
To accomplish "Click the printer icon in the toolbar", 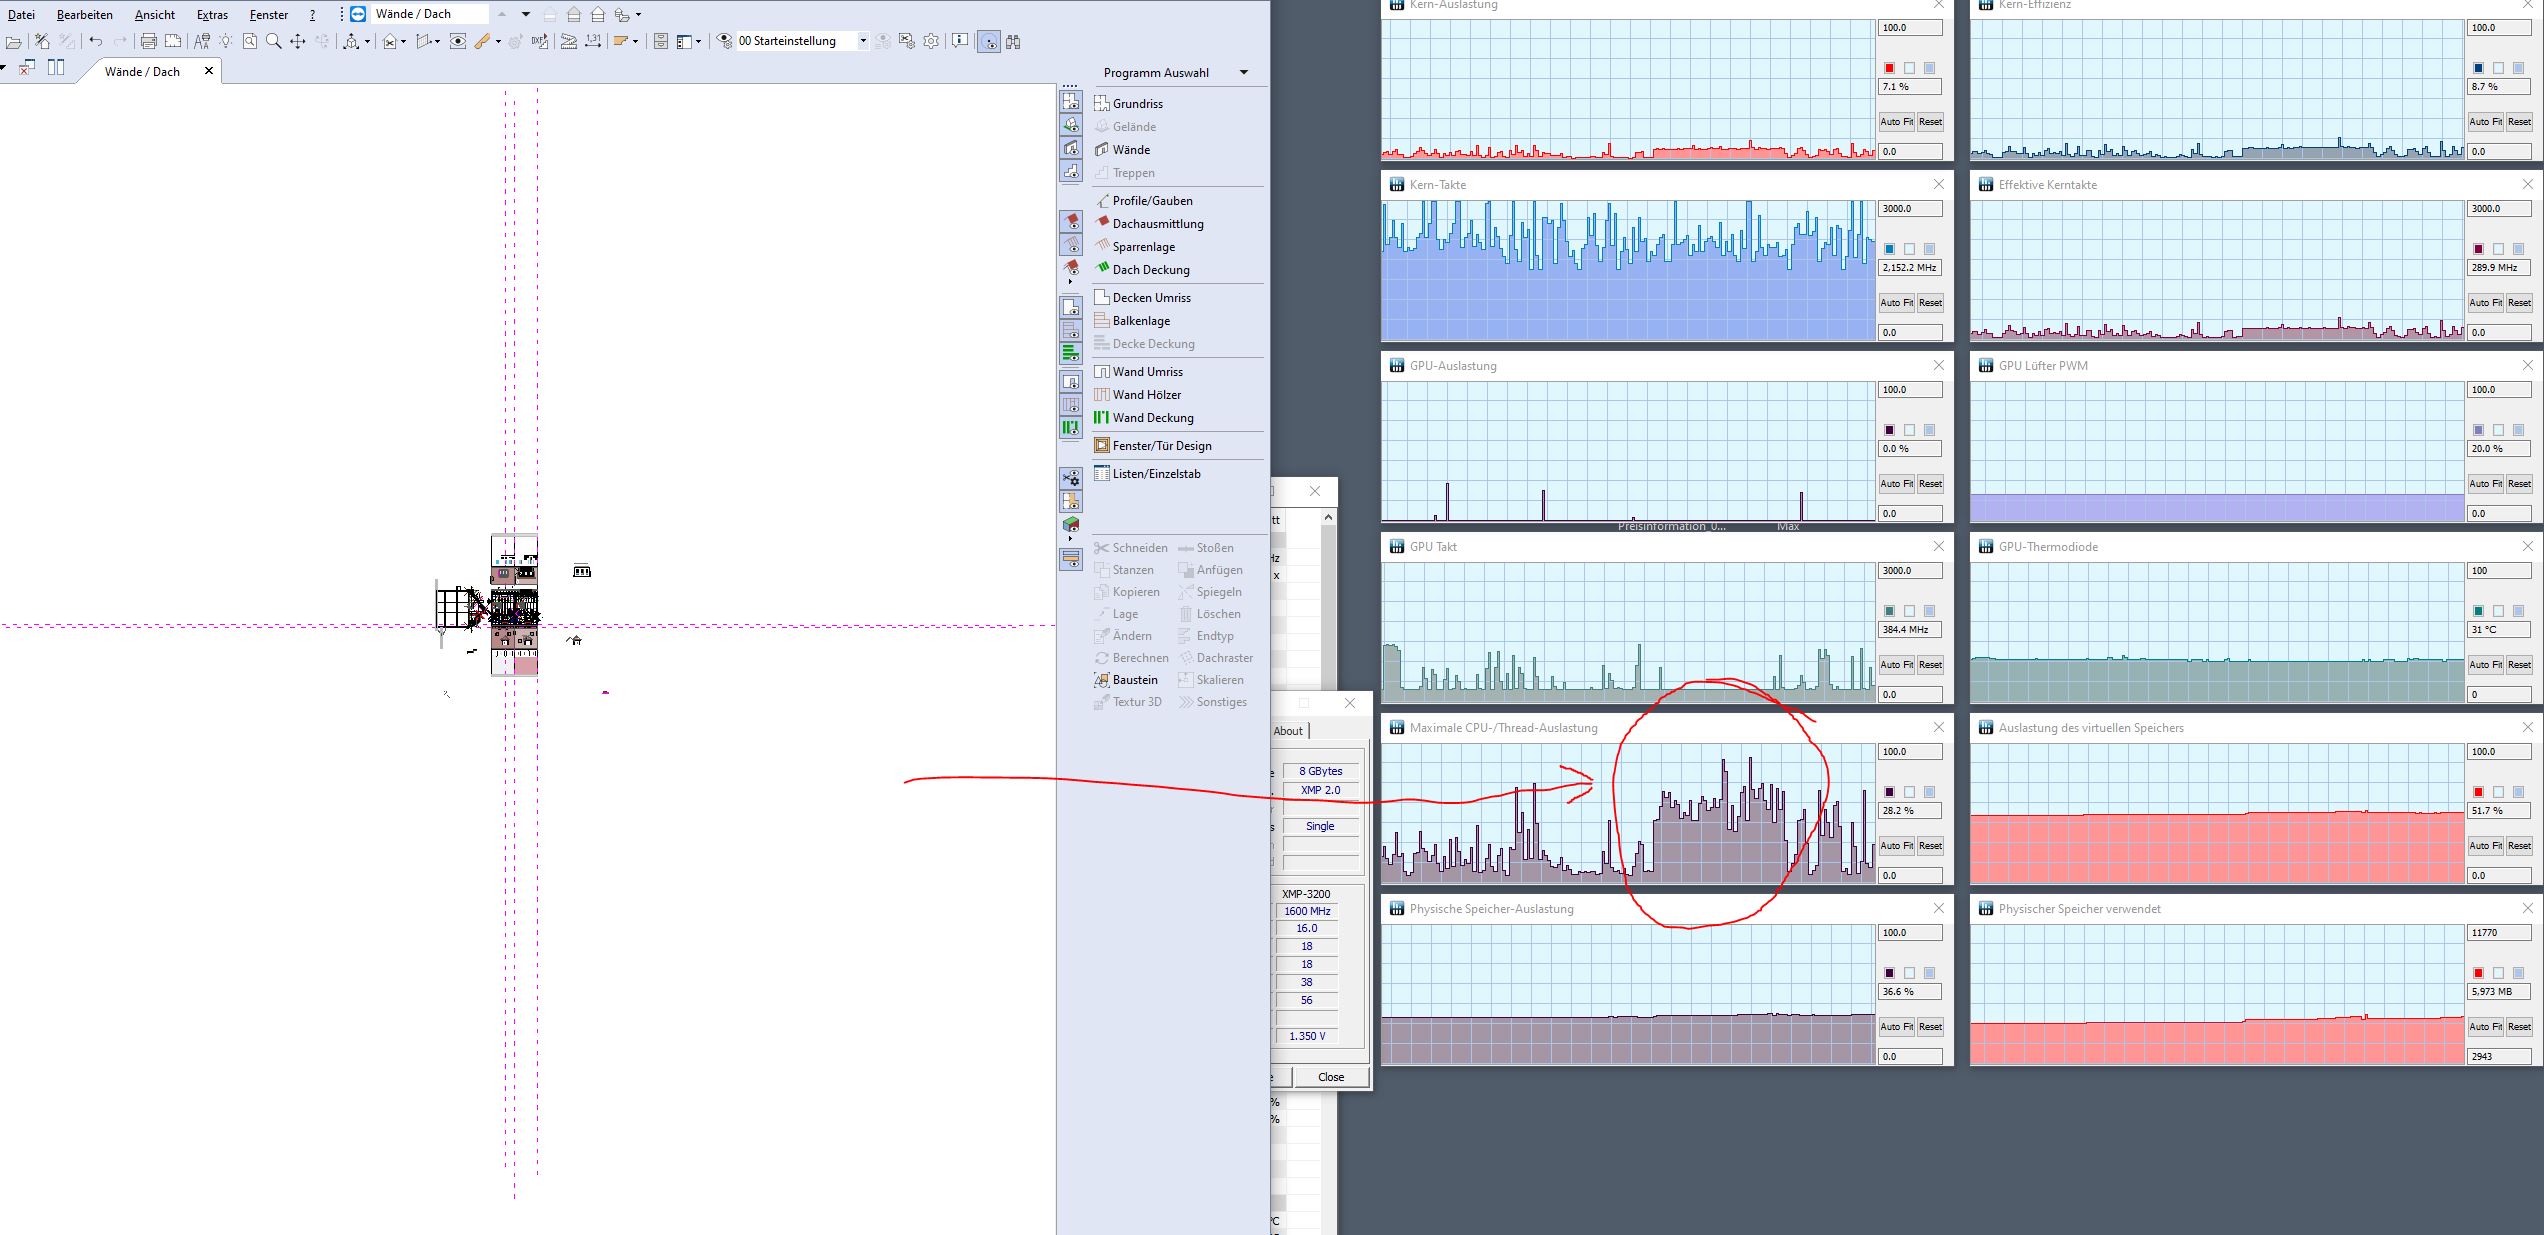I will point(148,41).
